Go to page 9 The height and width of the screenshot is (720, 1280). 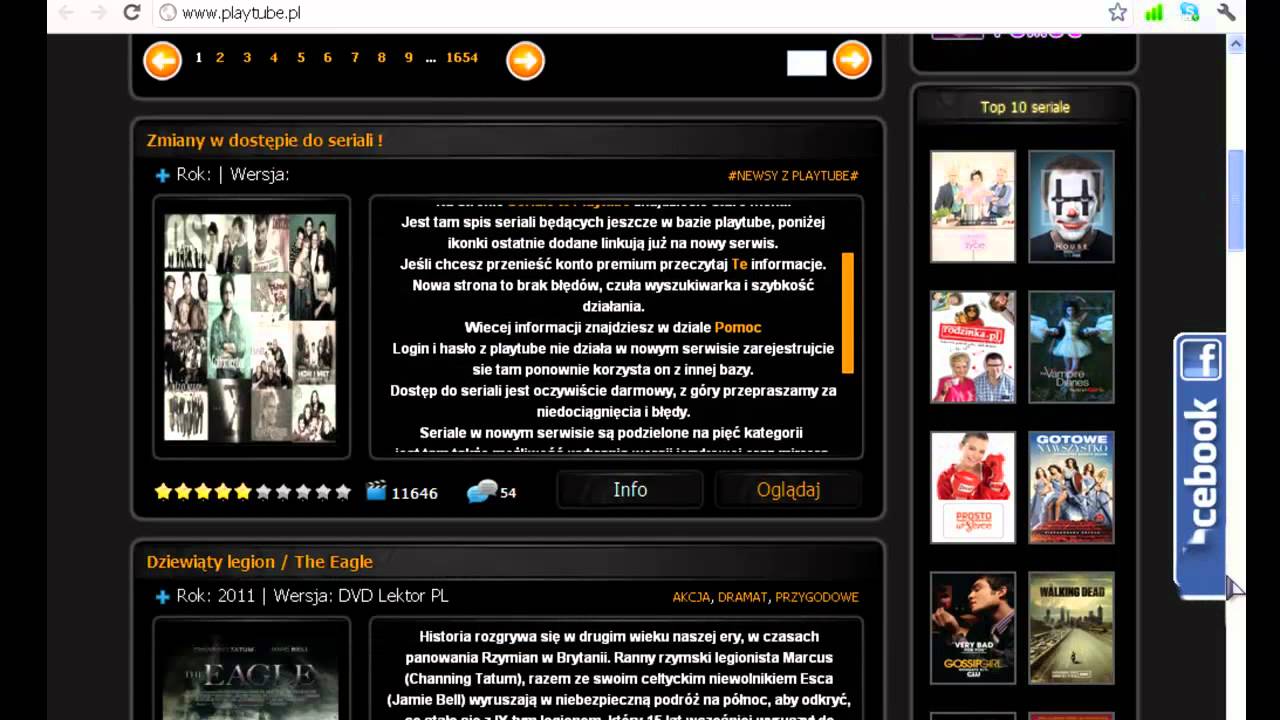click(408, 58)
